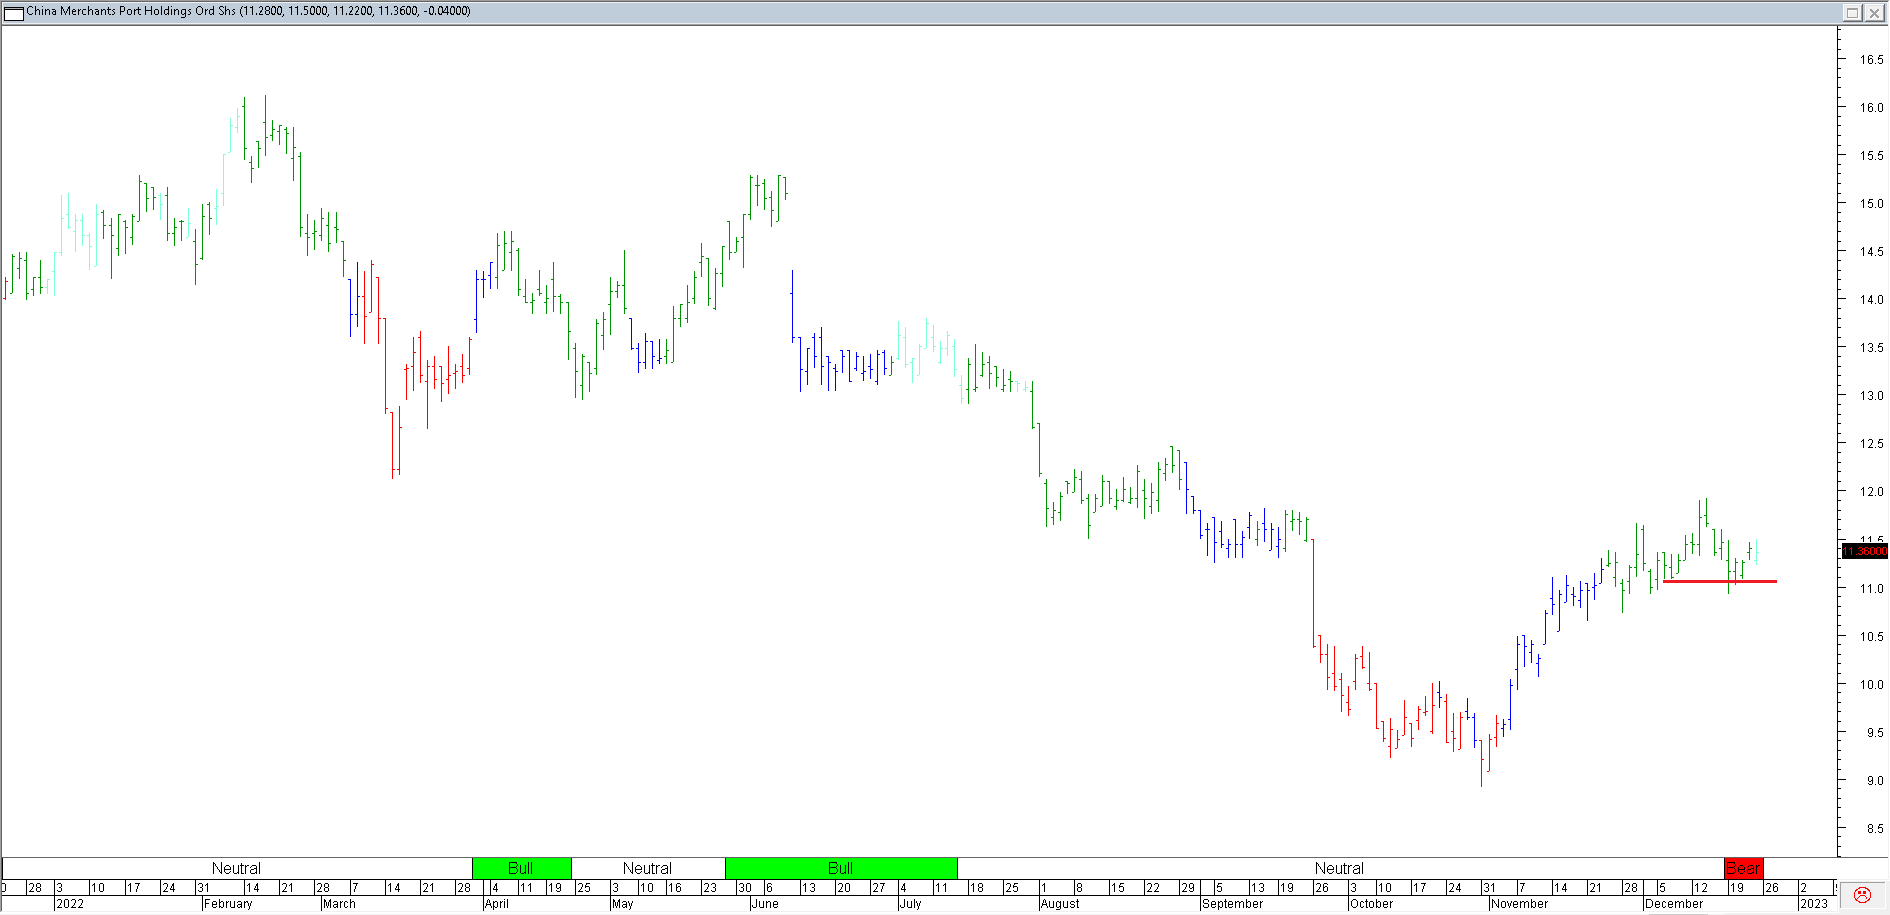Screen dimensions: 1890x915
Task: Click the 2022 year label on the date axis
Action: coord(70,904)
